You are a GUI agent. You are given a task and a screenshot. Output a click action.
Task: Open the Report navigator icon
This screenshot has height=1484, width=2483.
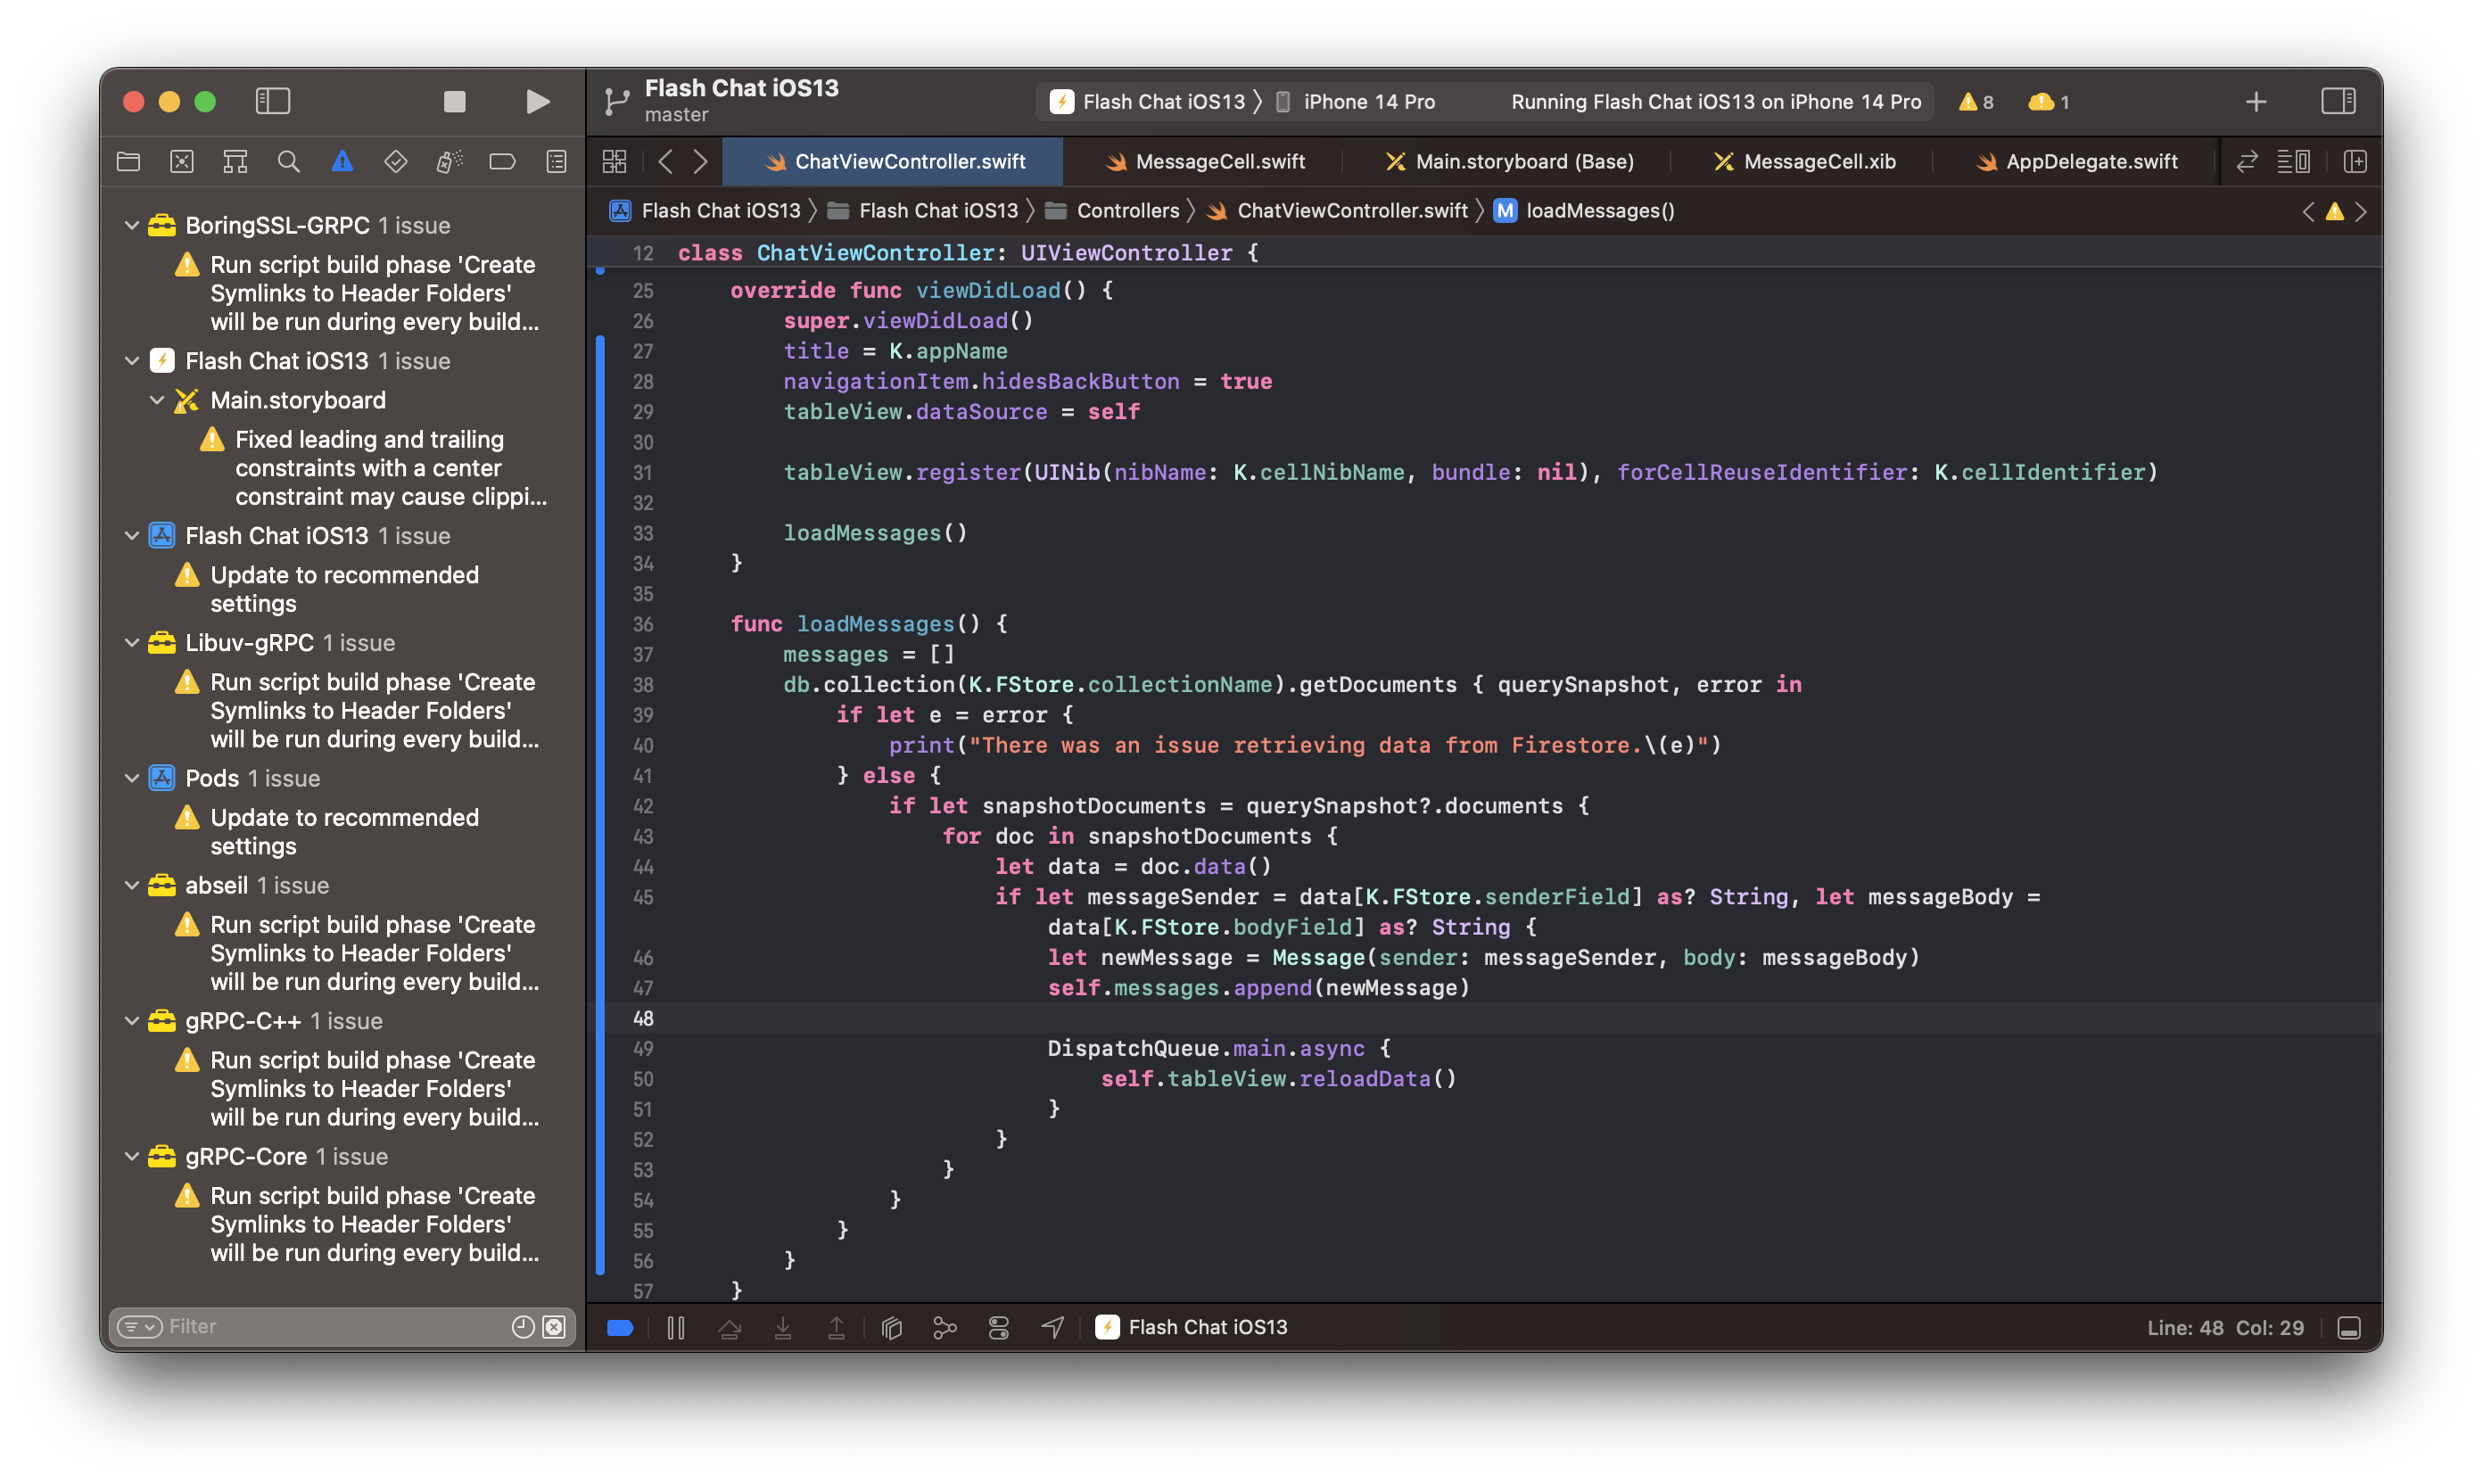(556, 161)
